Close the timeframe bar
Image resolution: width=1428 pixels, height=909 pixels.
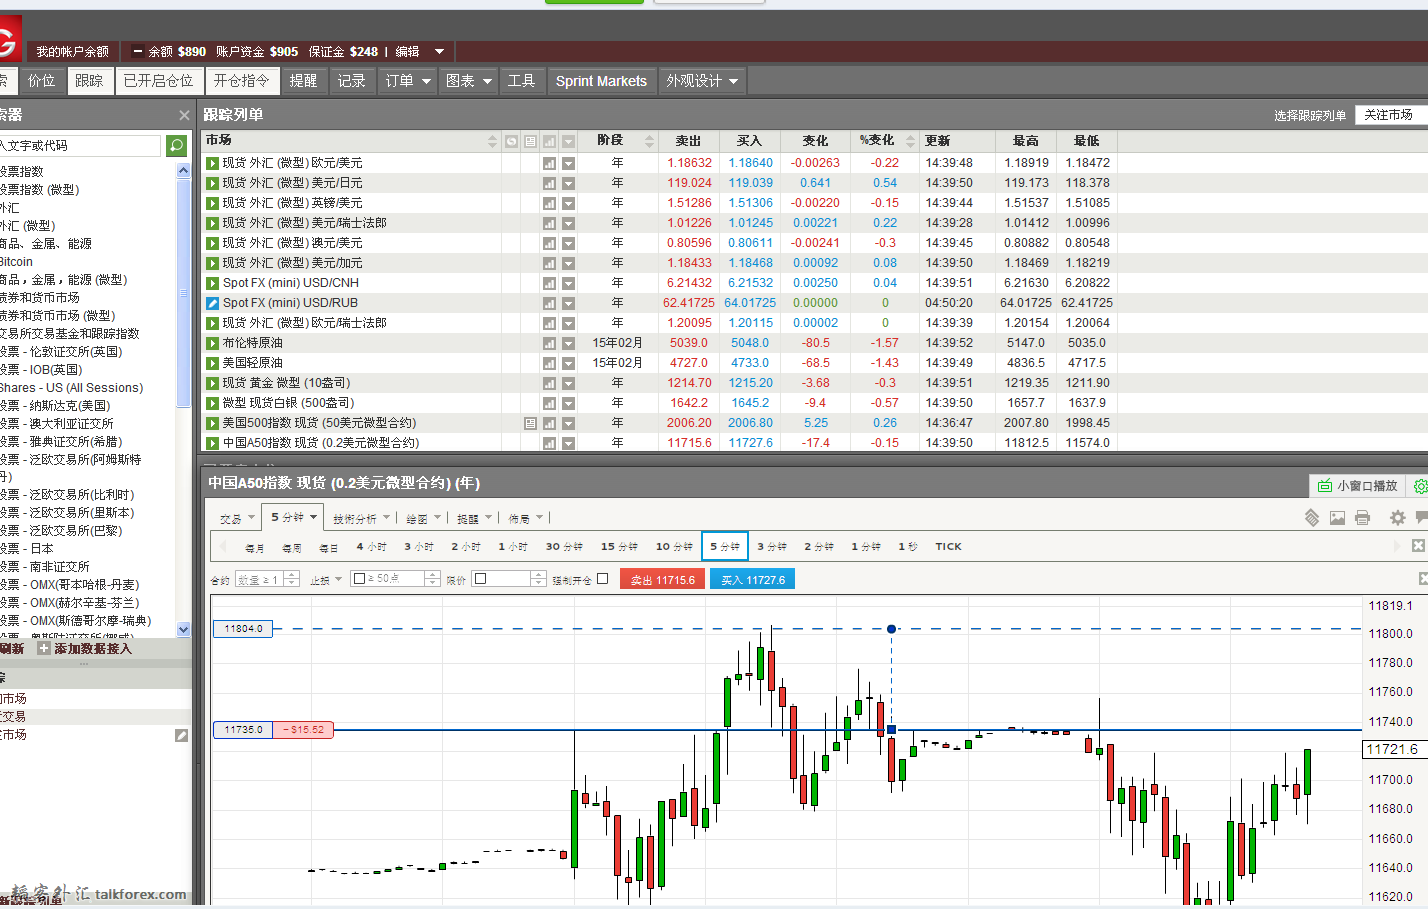(x=1418, y=546)
